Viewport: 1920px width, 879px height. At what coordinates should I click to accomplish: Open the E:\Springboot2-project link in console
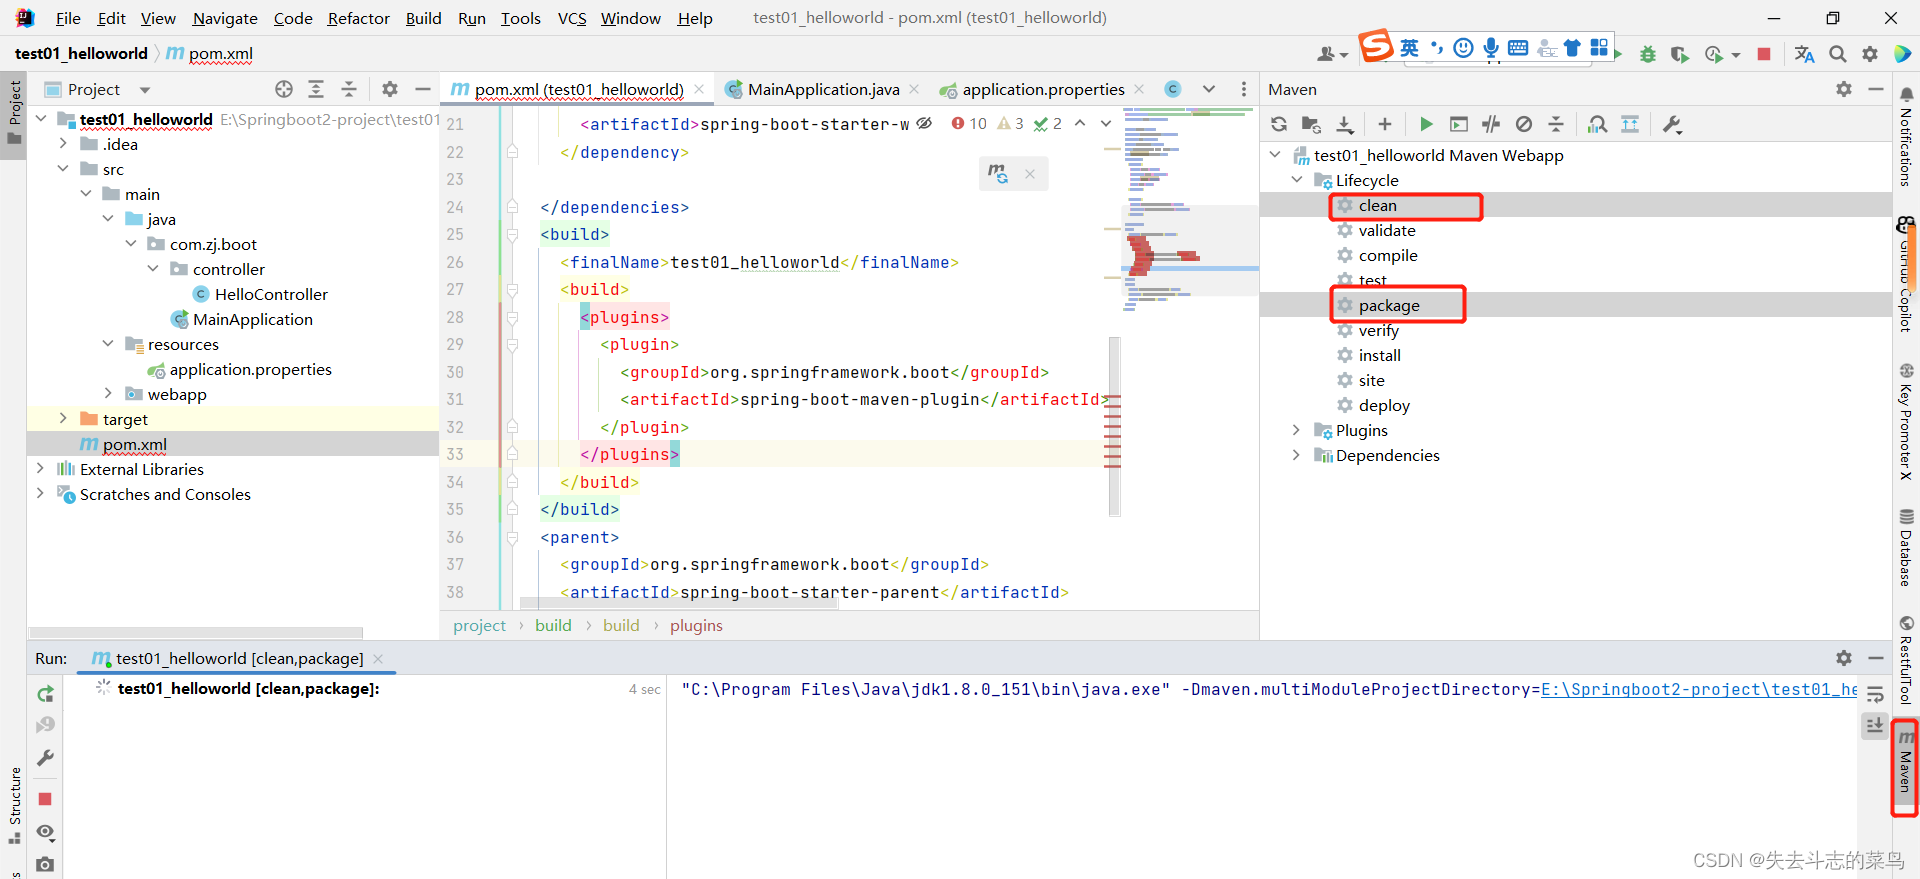coord(1699,689)
